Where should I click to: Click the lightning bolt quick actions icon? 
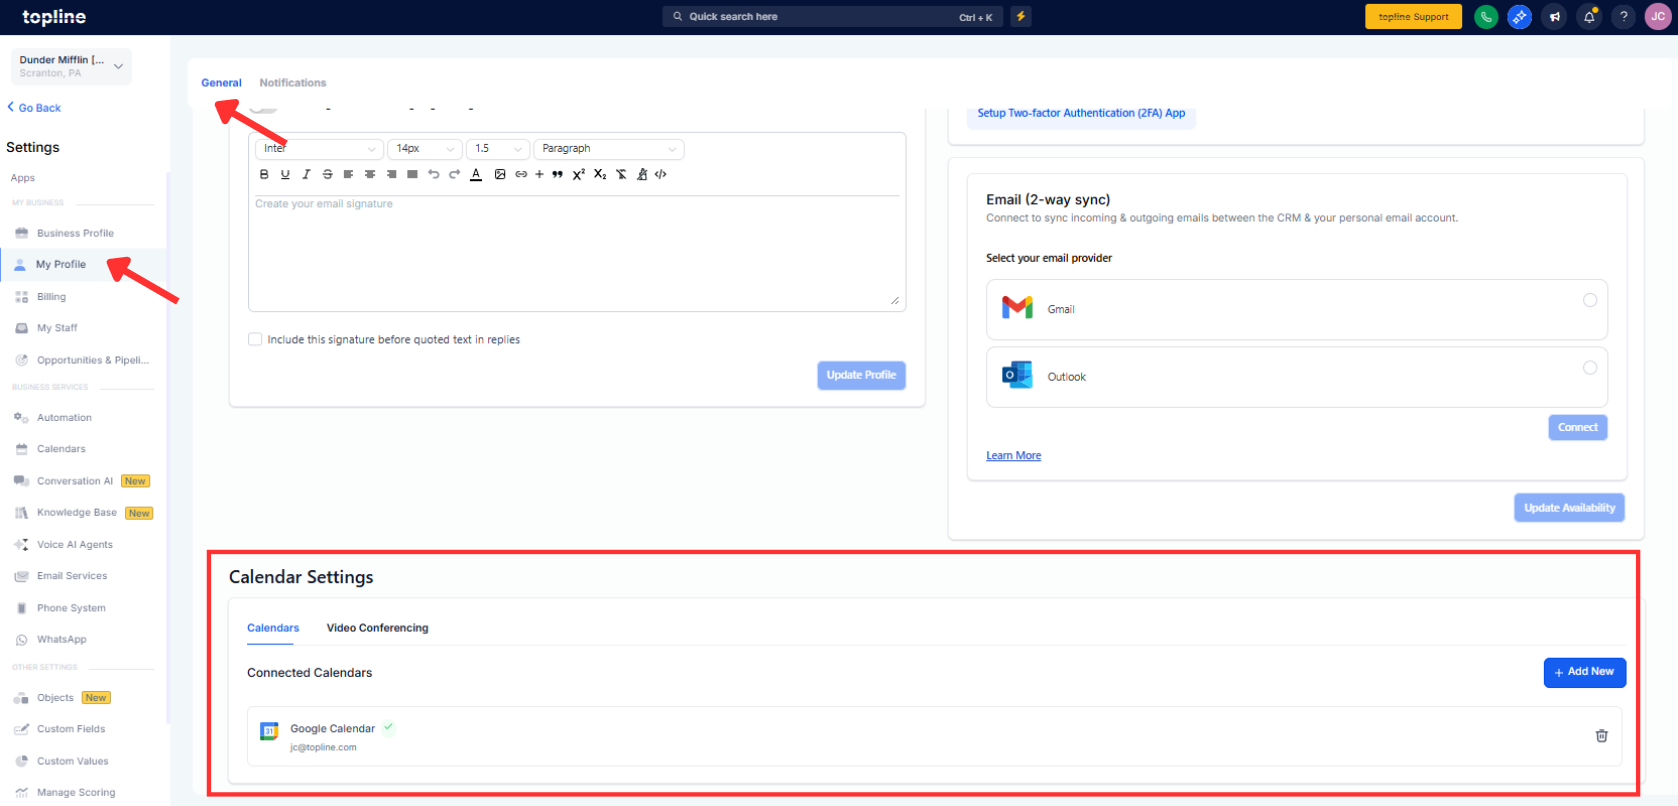point(1021,16)
